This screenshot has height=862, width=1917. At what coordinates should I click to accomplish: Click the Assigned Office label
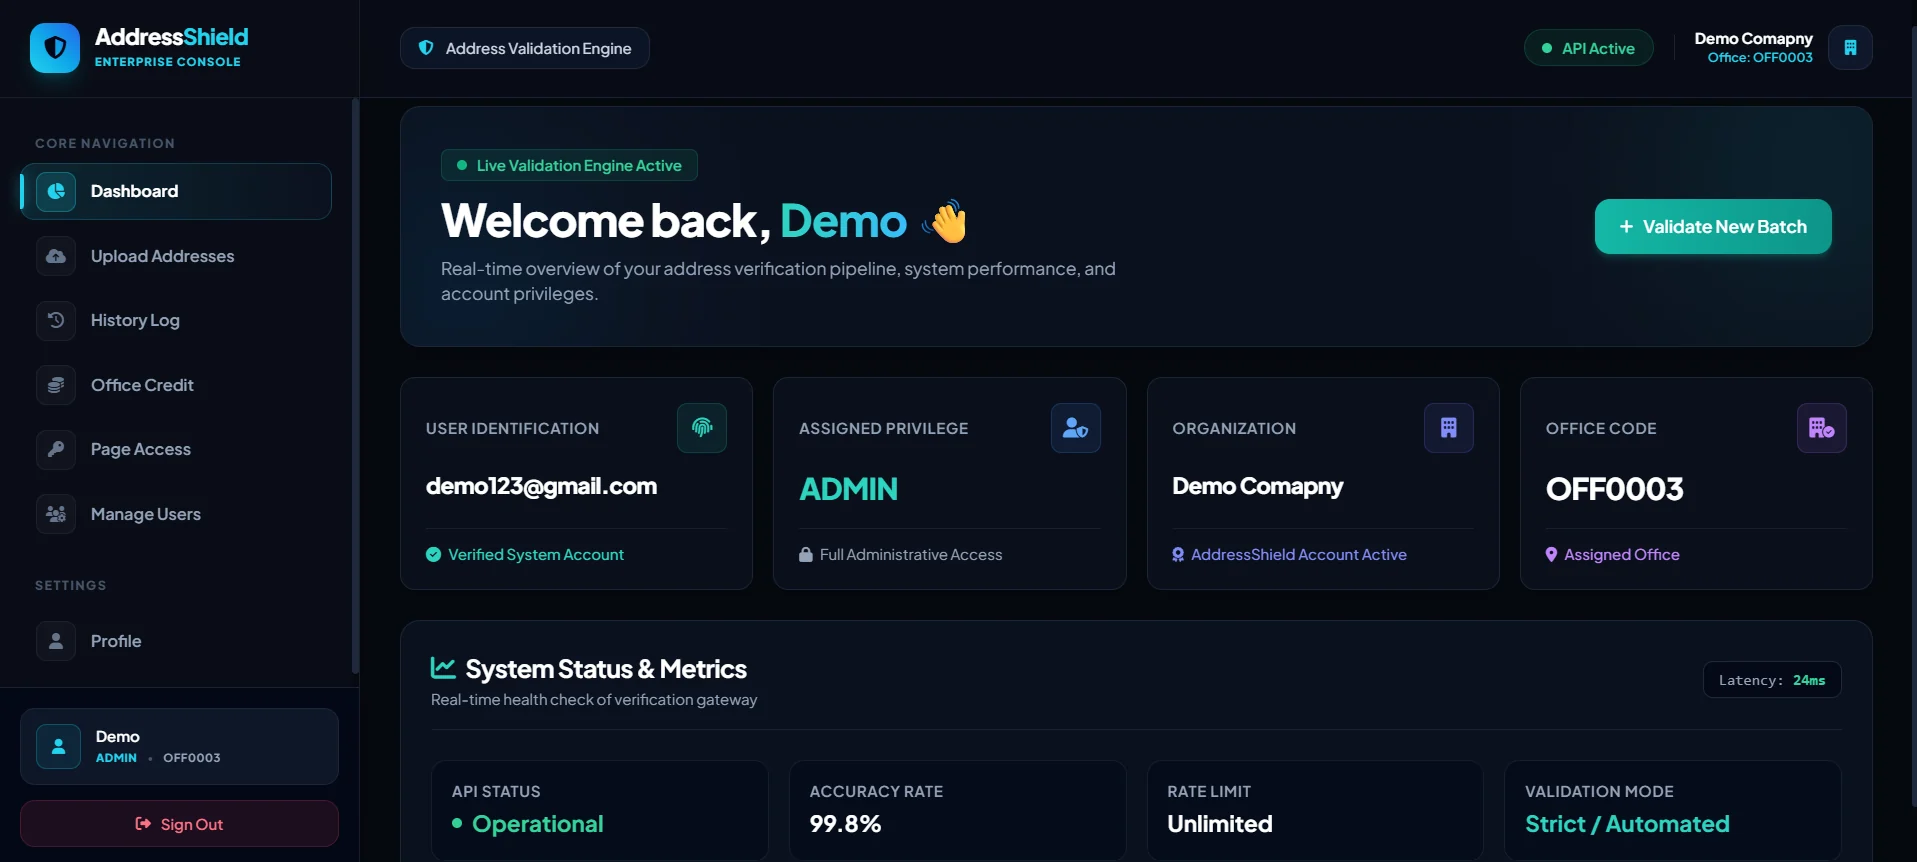coord(1622,555)
